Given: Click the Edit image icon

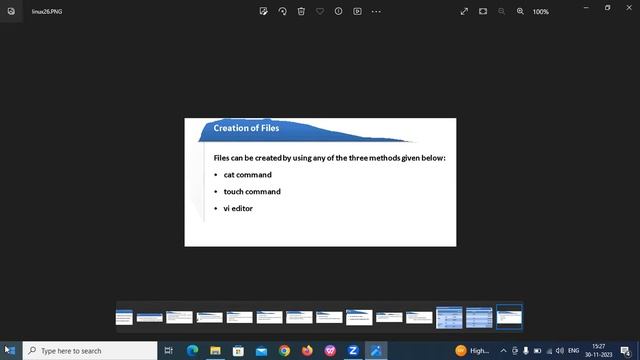Looking at the screenshot, I should click(x=264, y=11).
